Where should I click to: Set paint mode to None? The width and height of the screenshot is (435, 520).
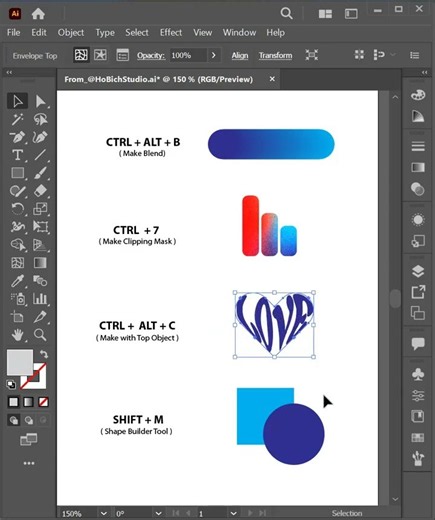[43, 402]
